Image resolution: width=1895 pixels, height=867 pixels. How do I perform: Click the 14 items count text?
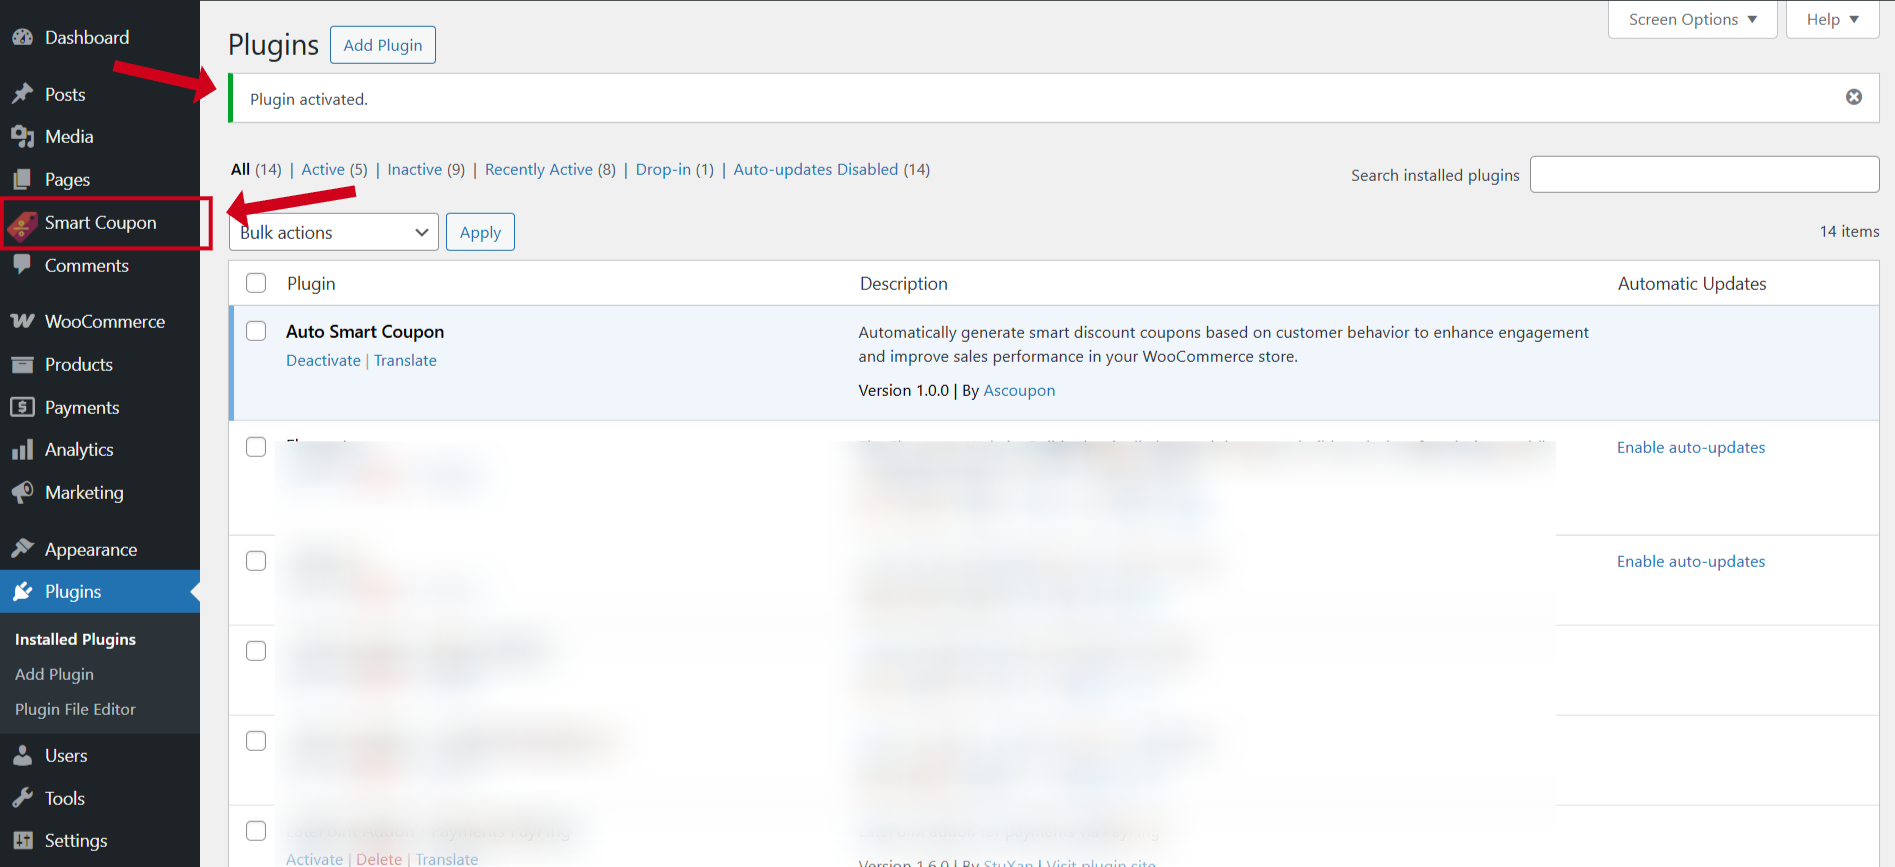1849,231
